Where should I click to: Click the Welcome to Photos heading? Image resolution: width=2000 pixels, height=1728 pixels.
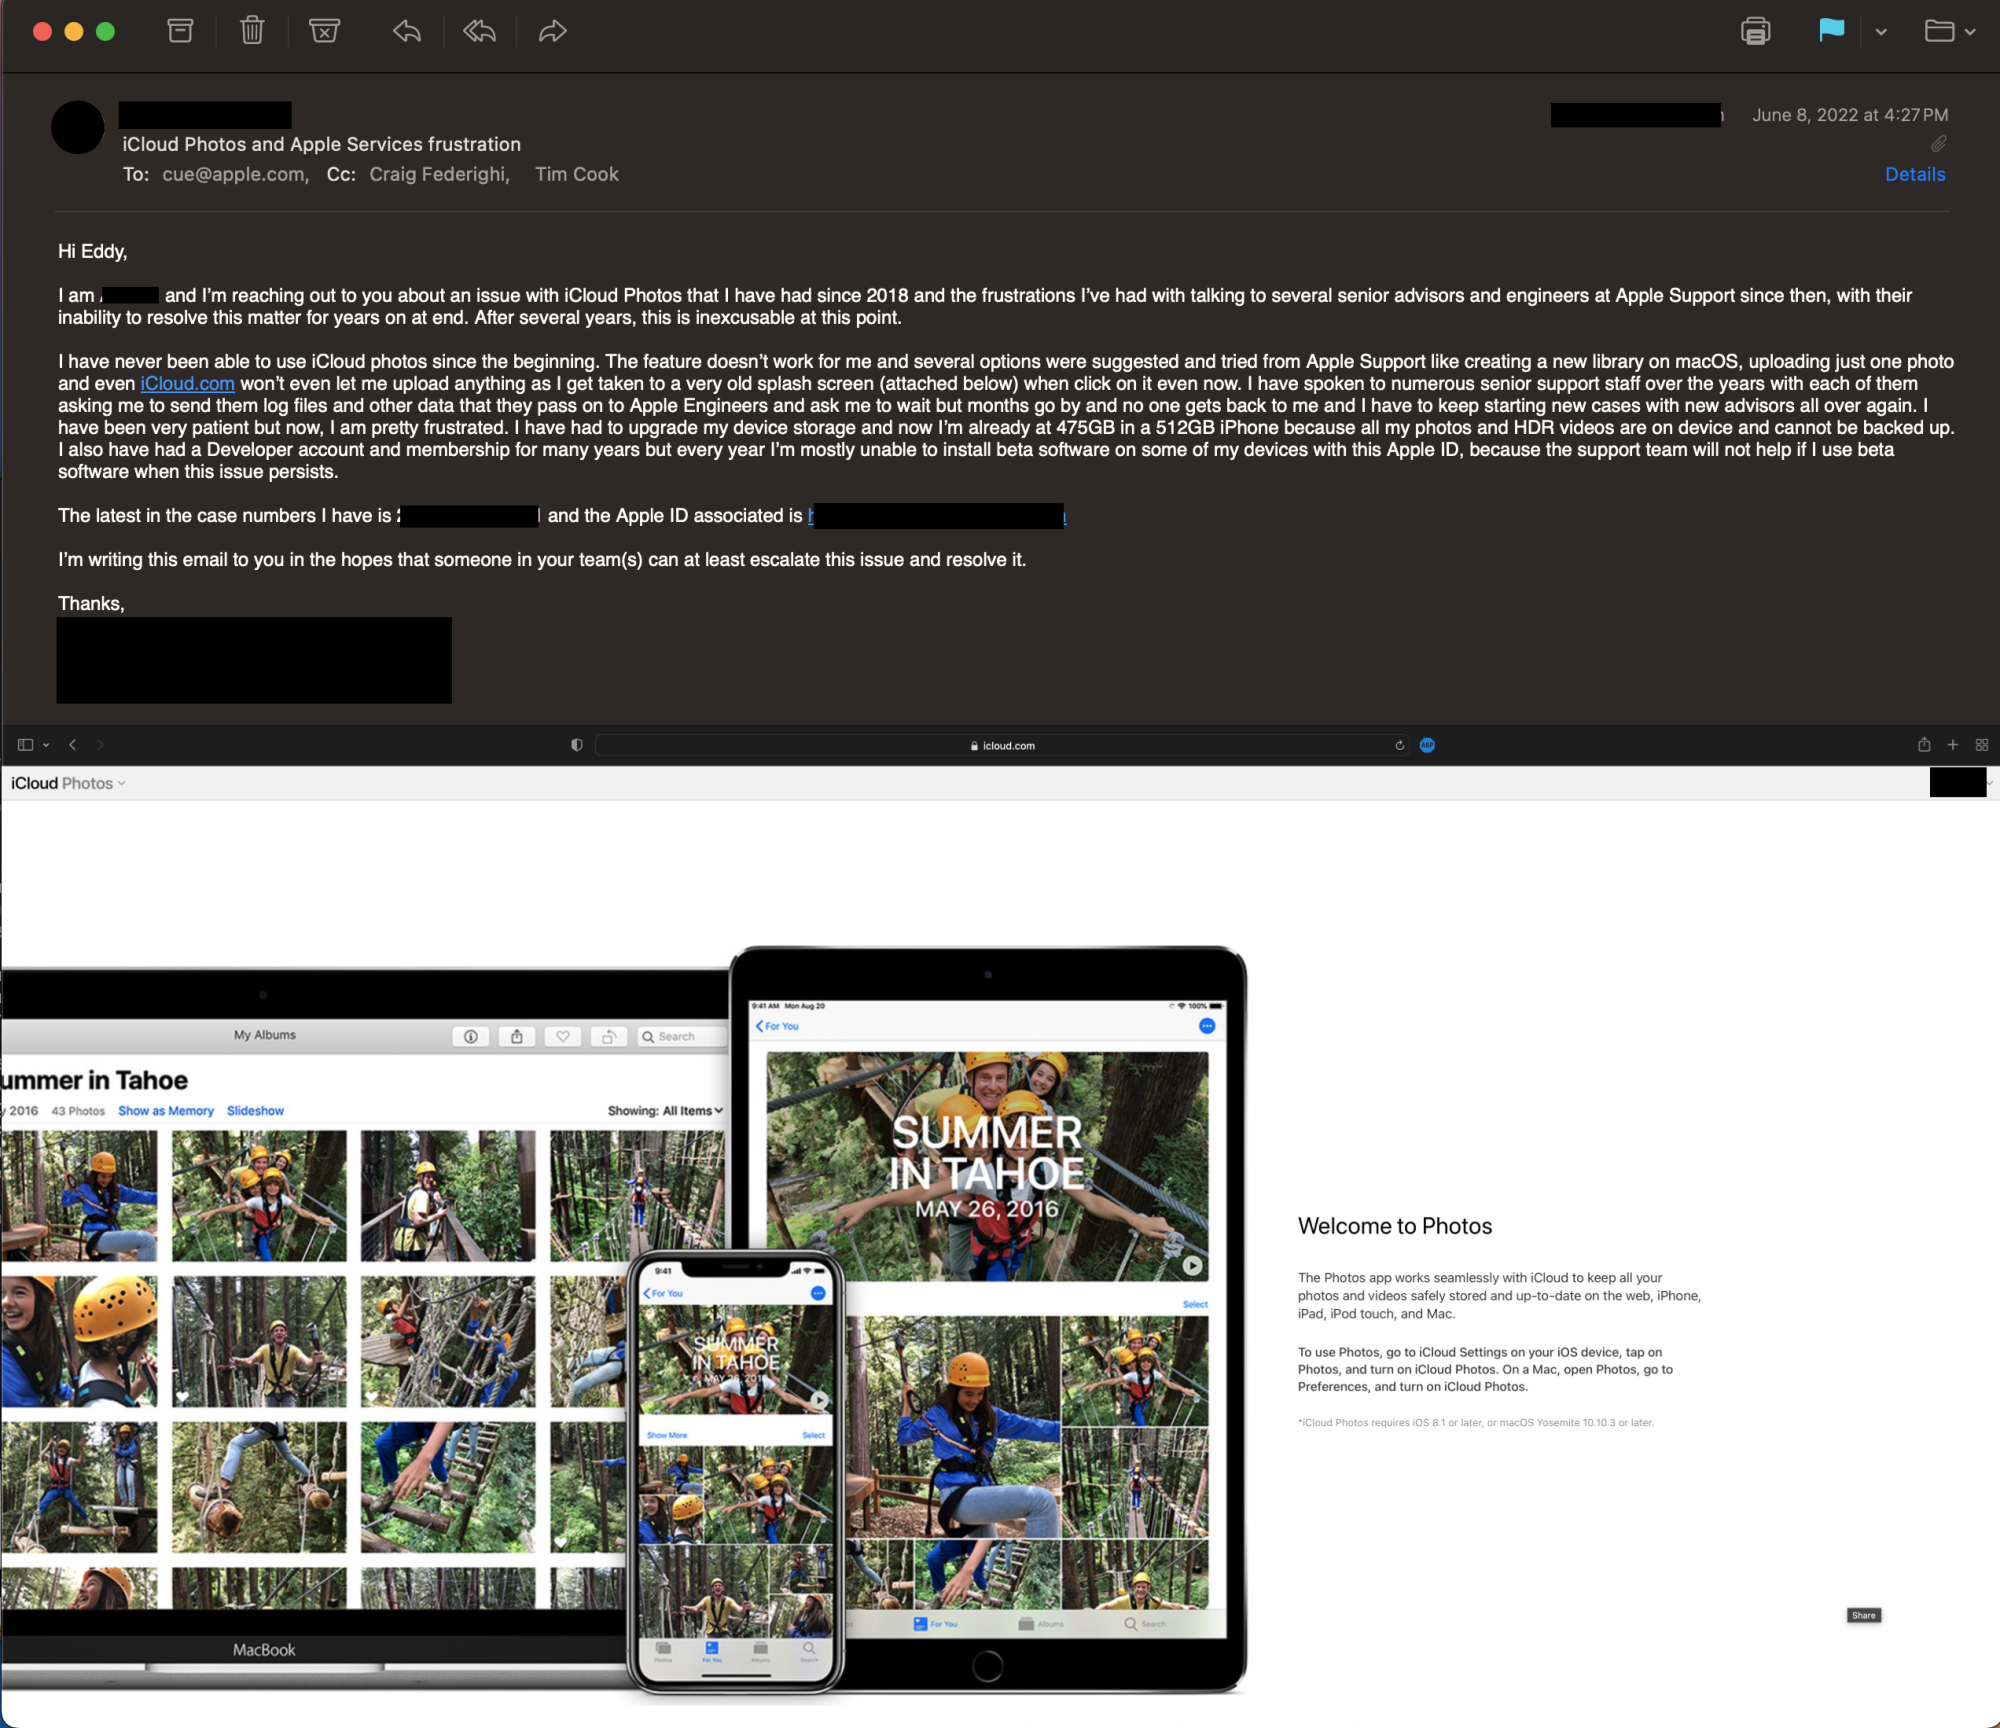[x=1394, y=1226]
